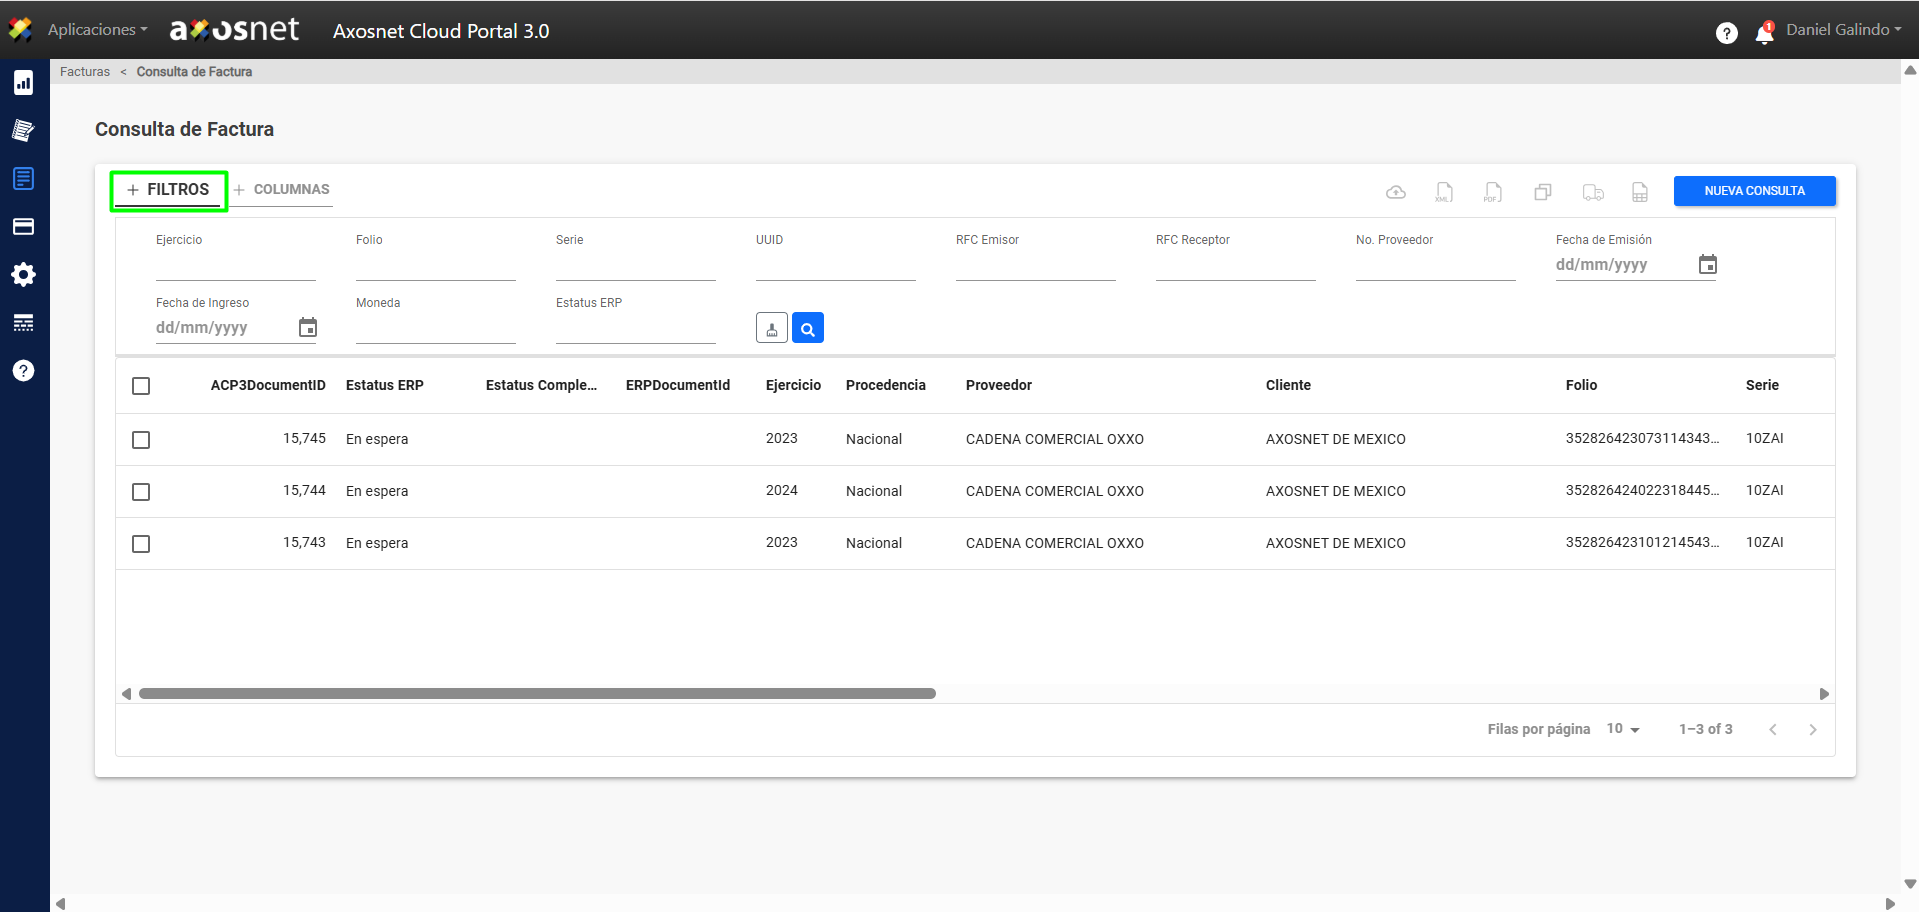Focus the RFC Emisor filter field
The width and height of the screenshot is (1919, 912).
(1036, 266)
